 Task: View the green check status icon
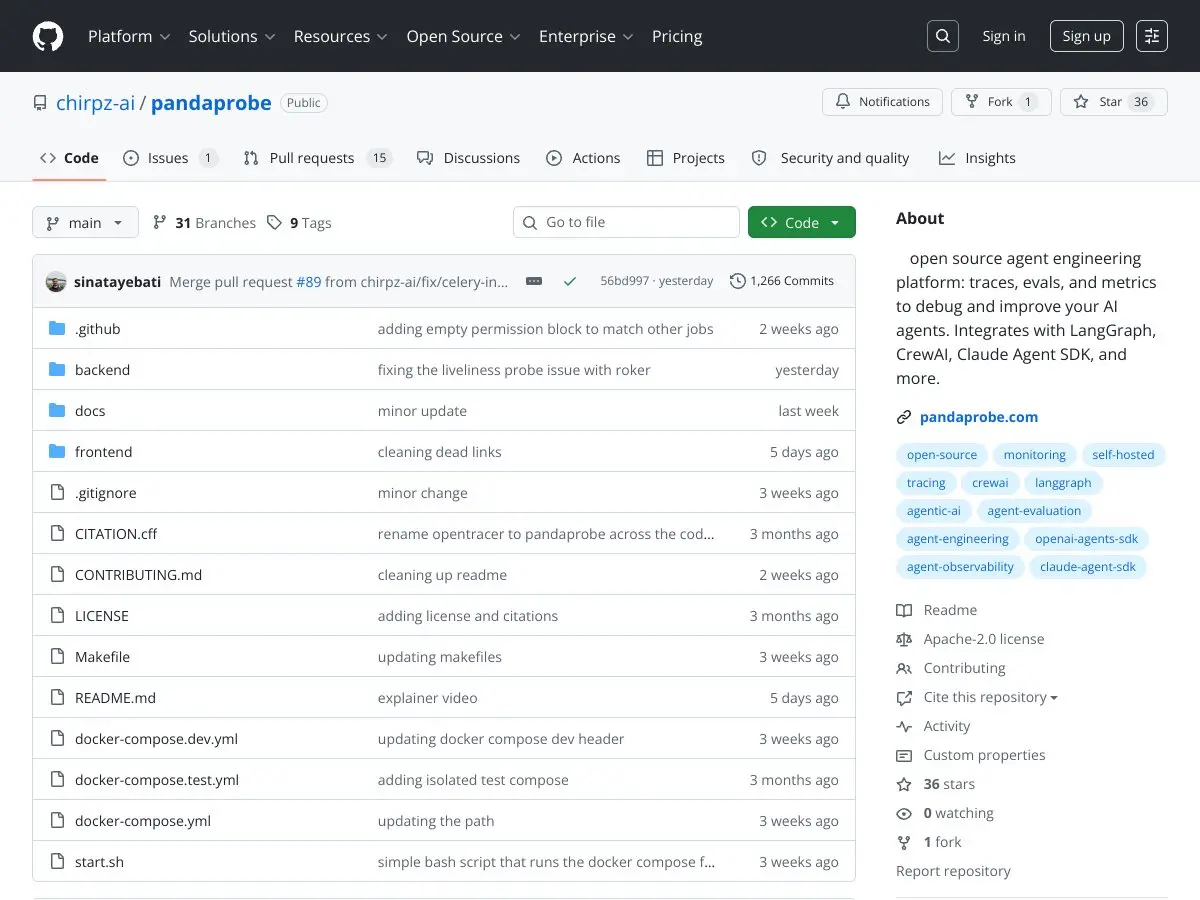(570, 281)
